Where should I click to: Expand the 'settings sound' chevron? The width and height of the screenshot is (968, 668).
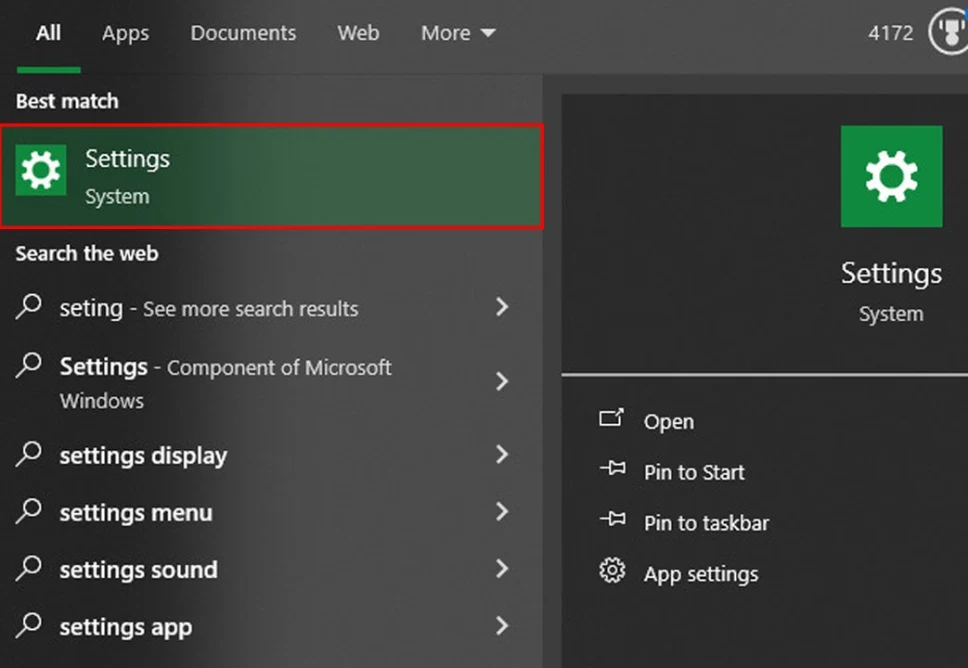point(502,569)
